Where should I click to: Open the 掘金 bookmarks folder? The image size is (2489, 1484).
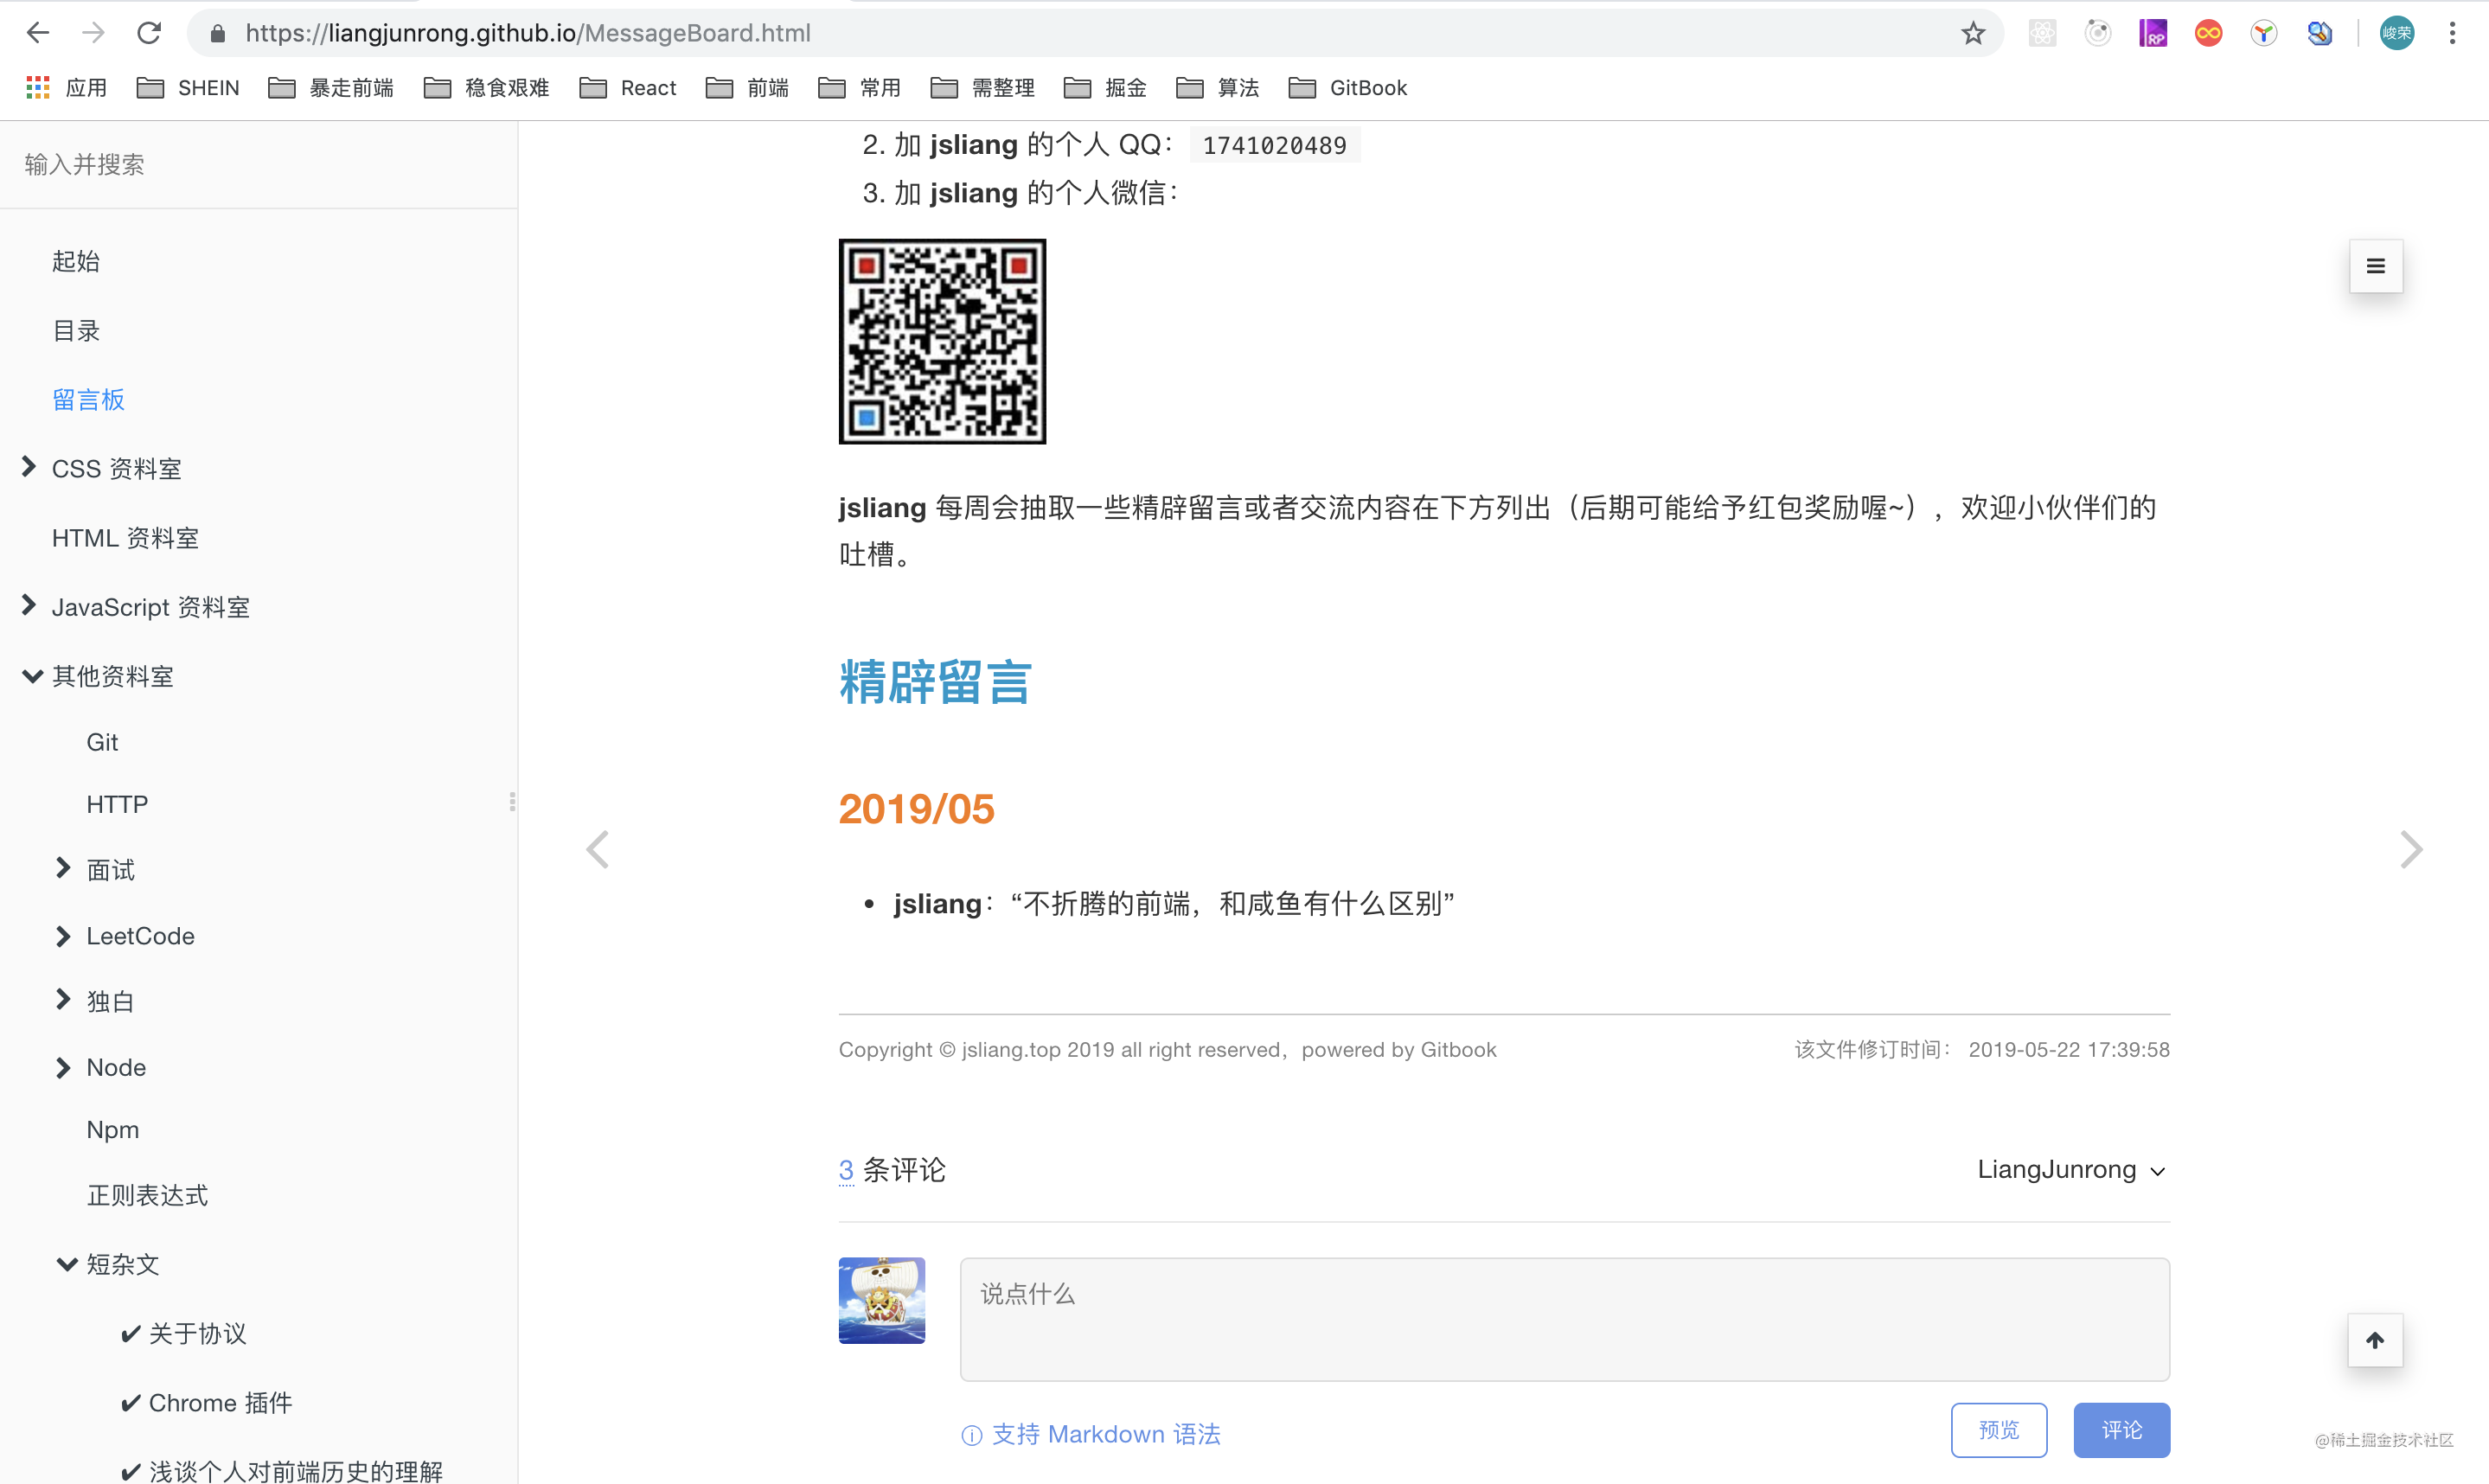pos(1105,88)
